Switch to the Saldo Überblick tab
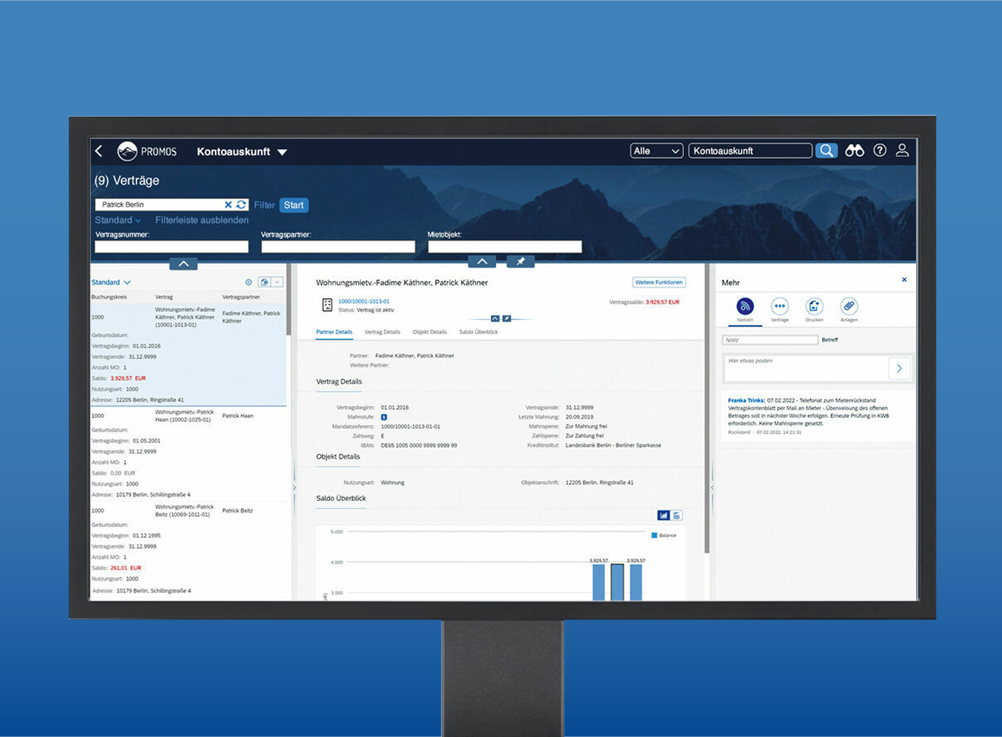1002x737 pixels. click(x=478, y=332)
